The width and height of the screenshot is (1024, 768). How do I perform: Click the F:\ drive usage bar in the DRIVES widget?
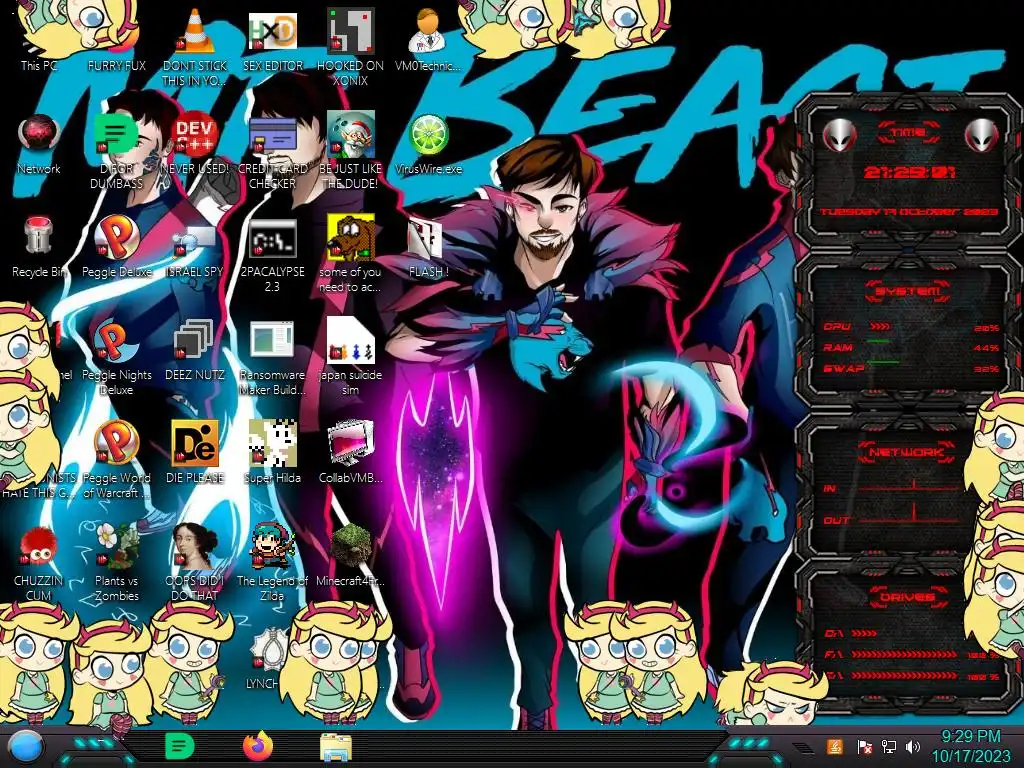coord(904,654)
